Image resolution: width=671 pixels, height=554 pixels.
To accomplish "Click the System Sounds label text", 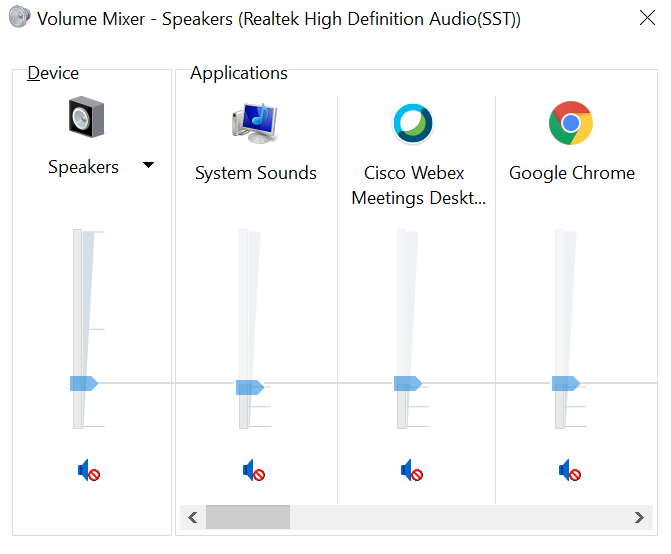I will (255, 173).
